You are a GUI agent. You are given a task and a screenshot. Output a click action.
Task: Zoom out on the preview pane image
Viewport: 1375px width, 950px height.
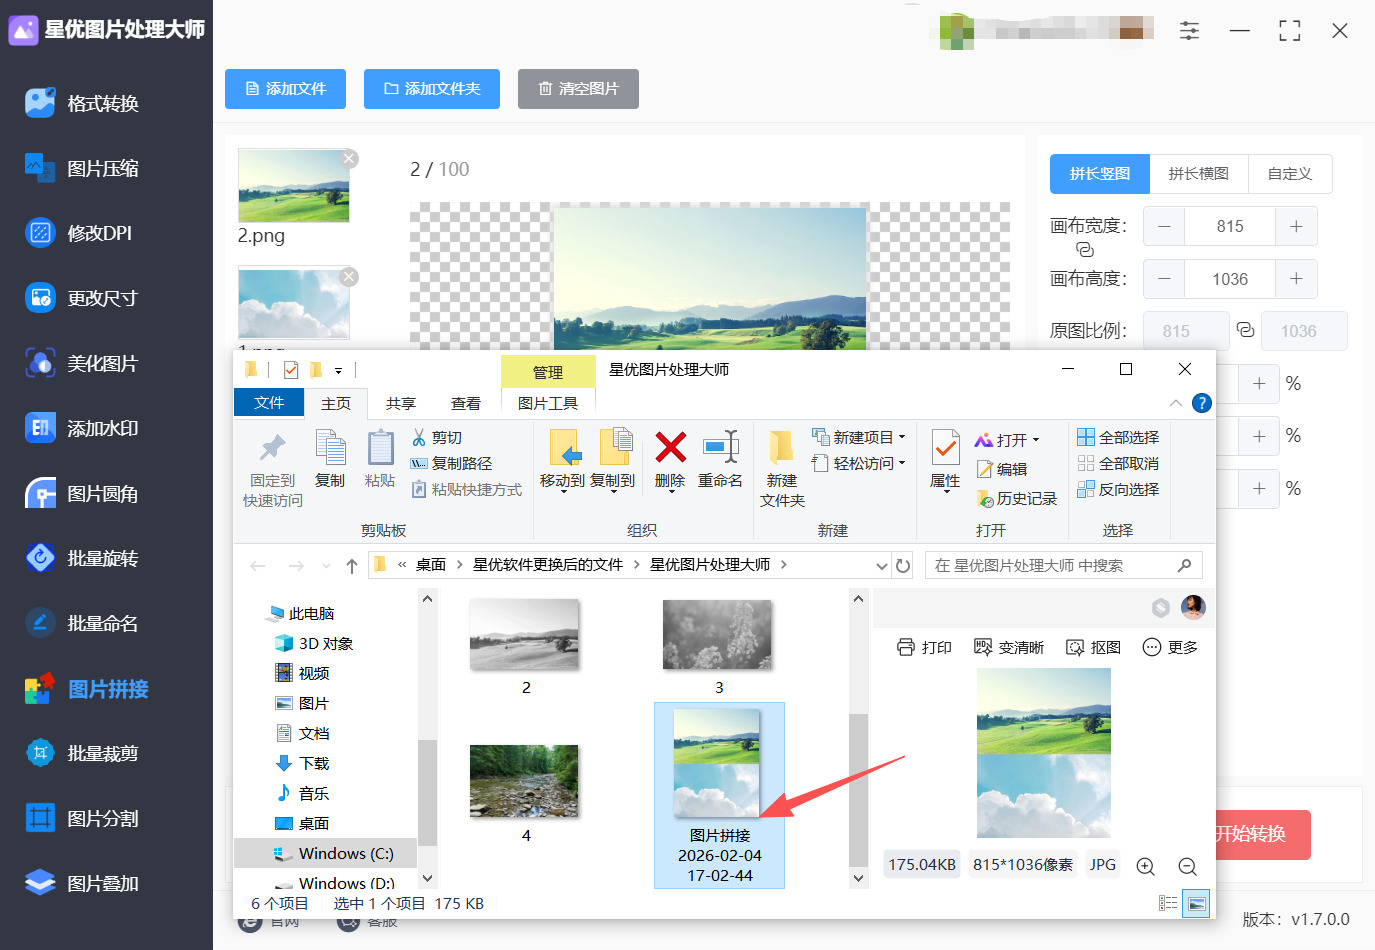pyautogui.click(x=1188, y=866)
